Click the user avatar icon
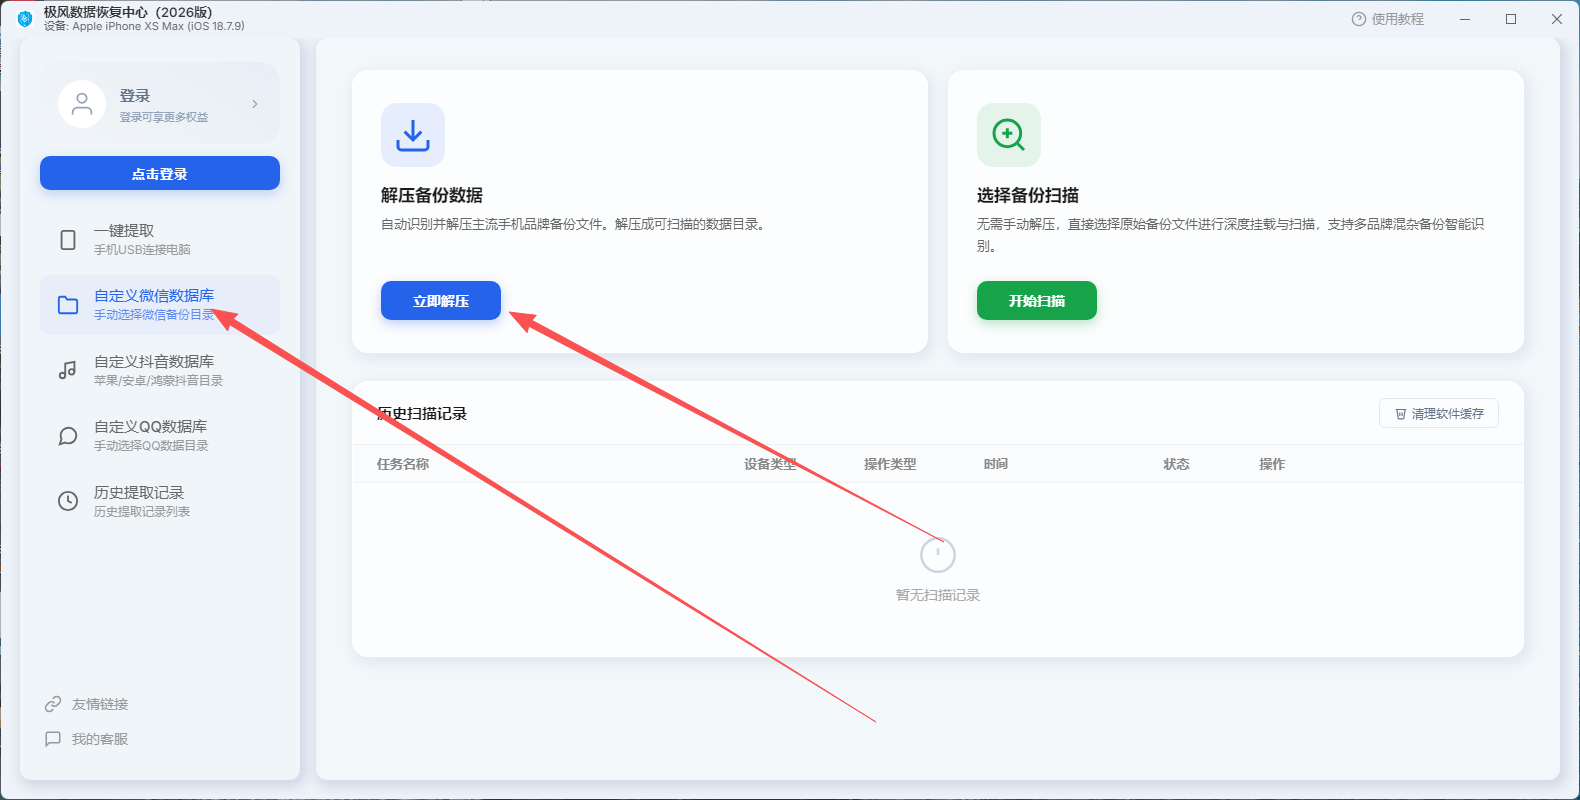 tap(82, 104)
